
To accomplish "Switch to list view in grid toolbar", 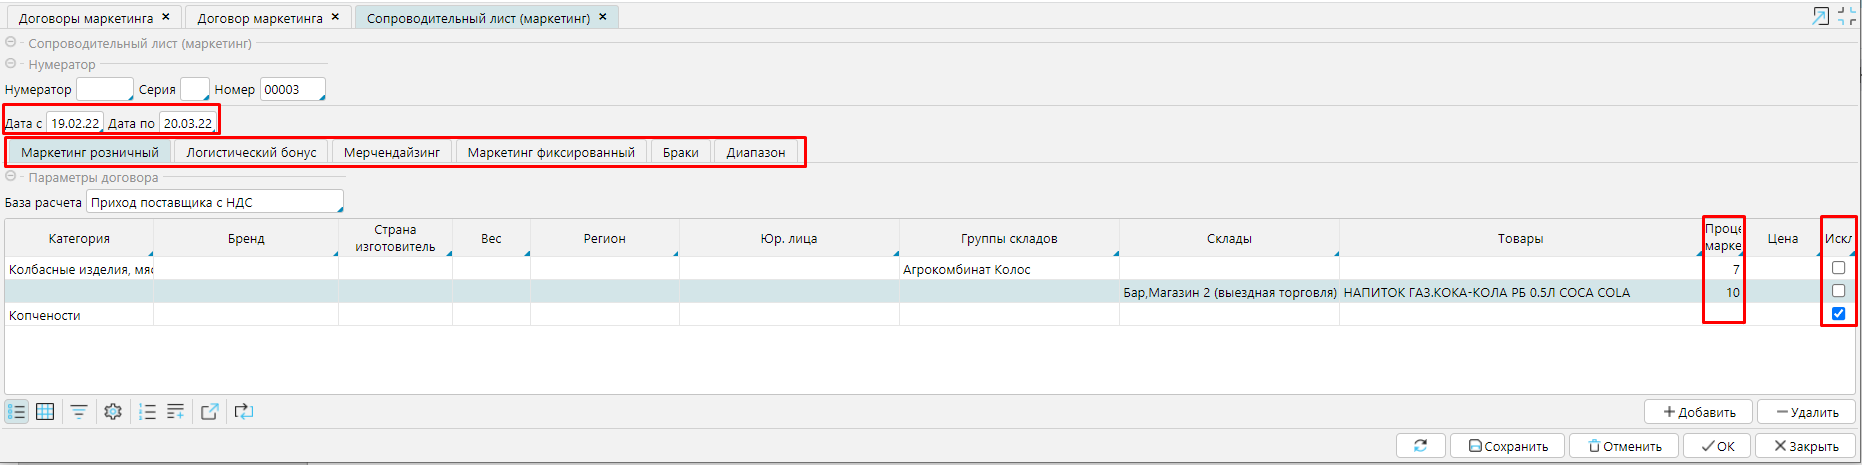I will (x=17, y=412).
